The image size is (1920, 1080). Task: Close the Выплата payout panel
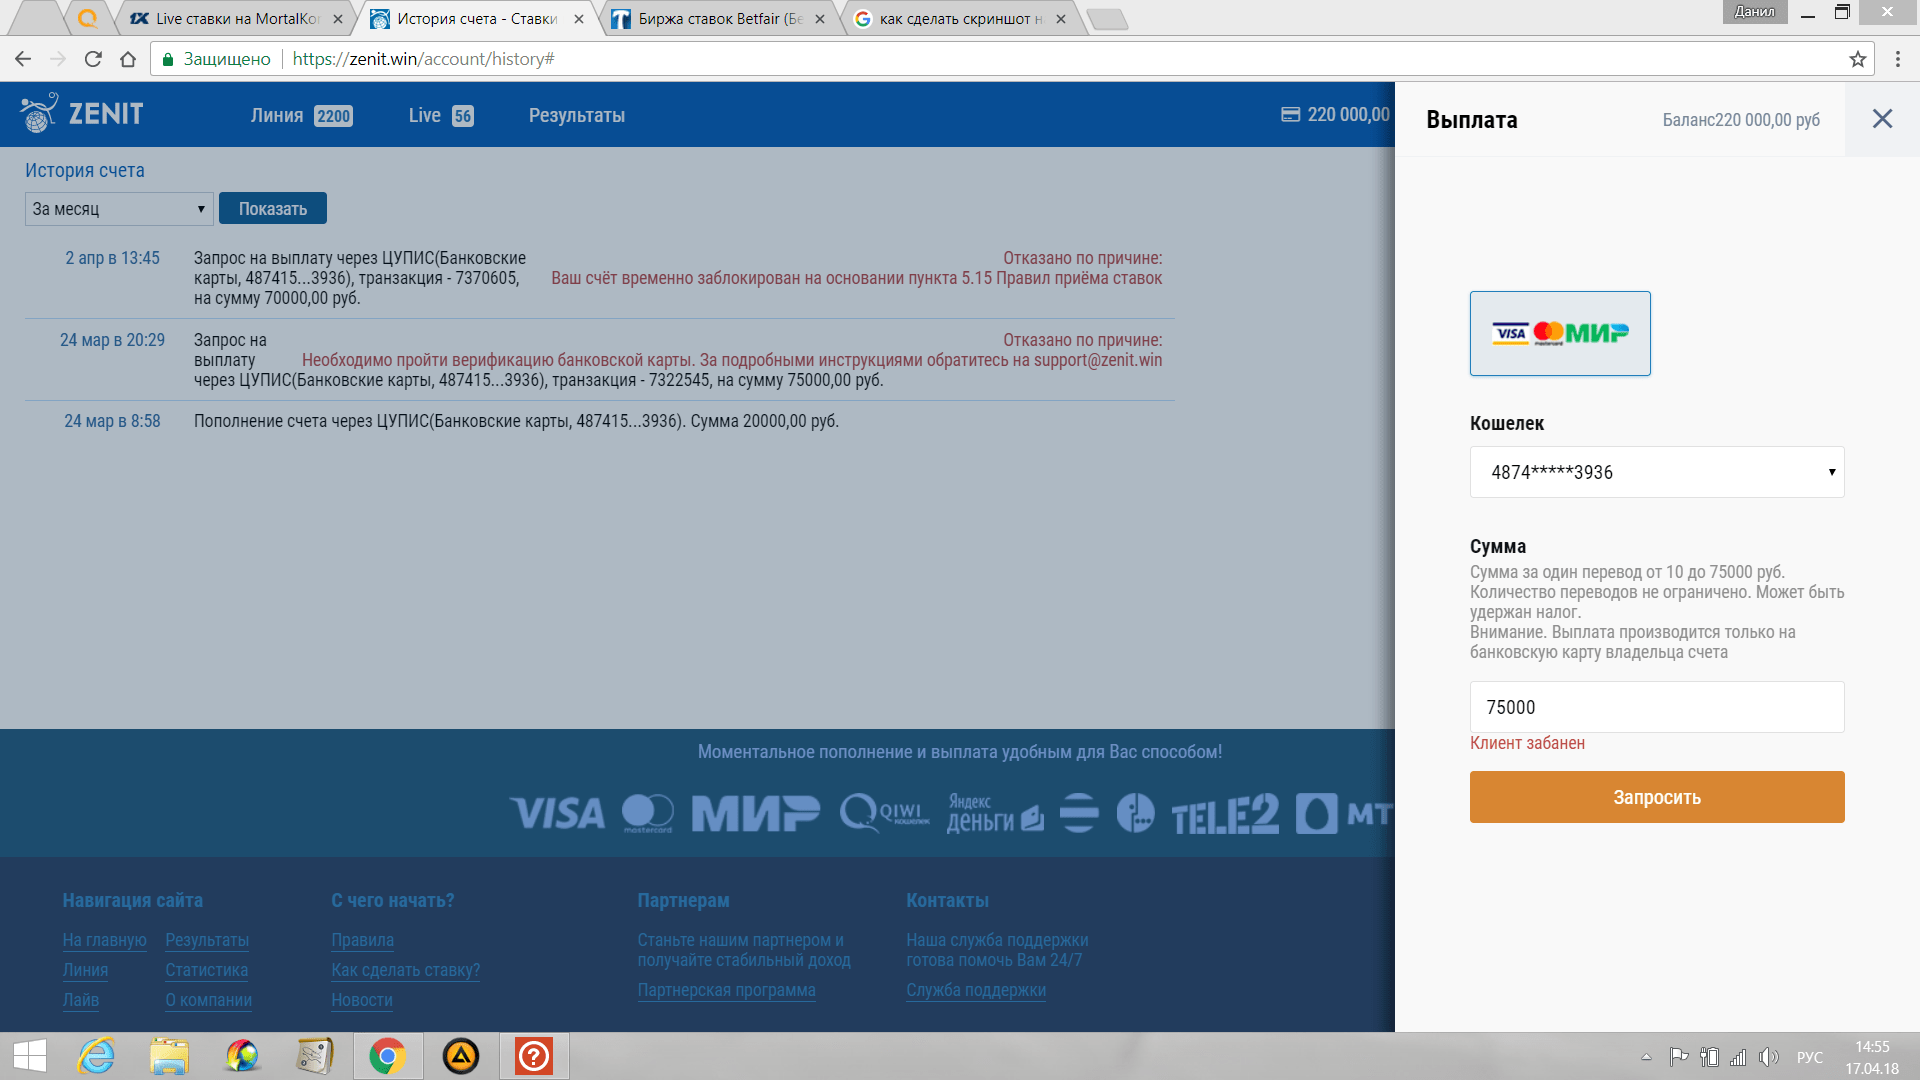click(1882, 119)
